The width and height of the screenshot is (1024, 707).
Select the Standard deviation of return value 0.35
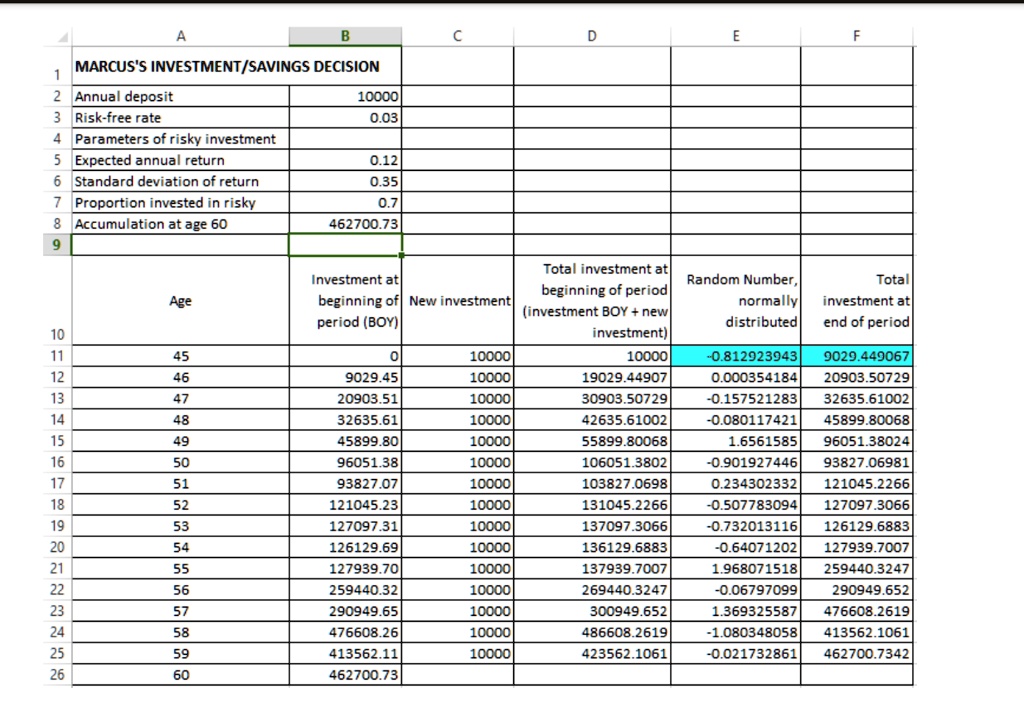345,181
